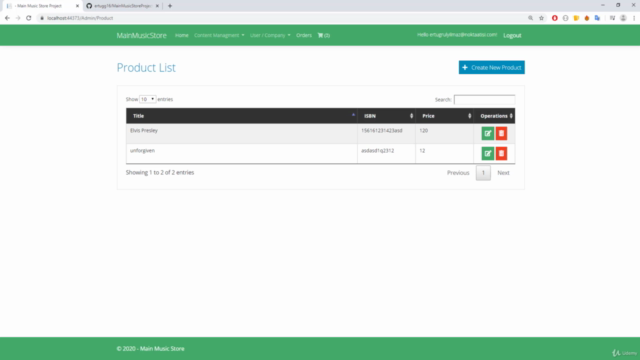Open the red Opera-style extension icon
This screenshot has height=360, width=640.
(x=554, y=18)
